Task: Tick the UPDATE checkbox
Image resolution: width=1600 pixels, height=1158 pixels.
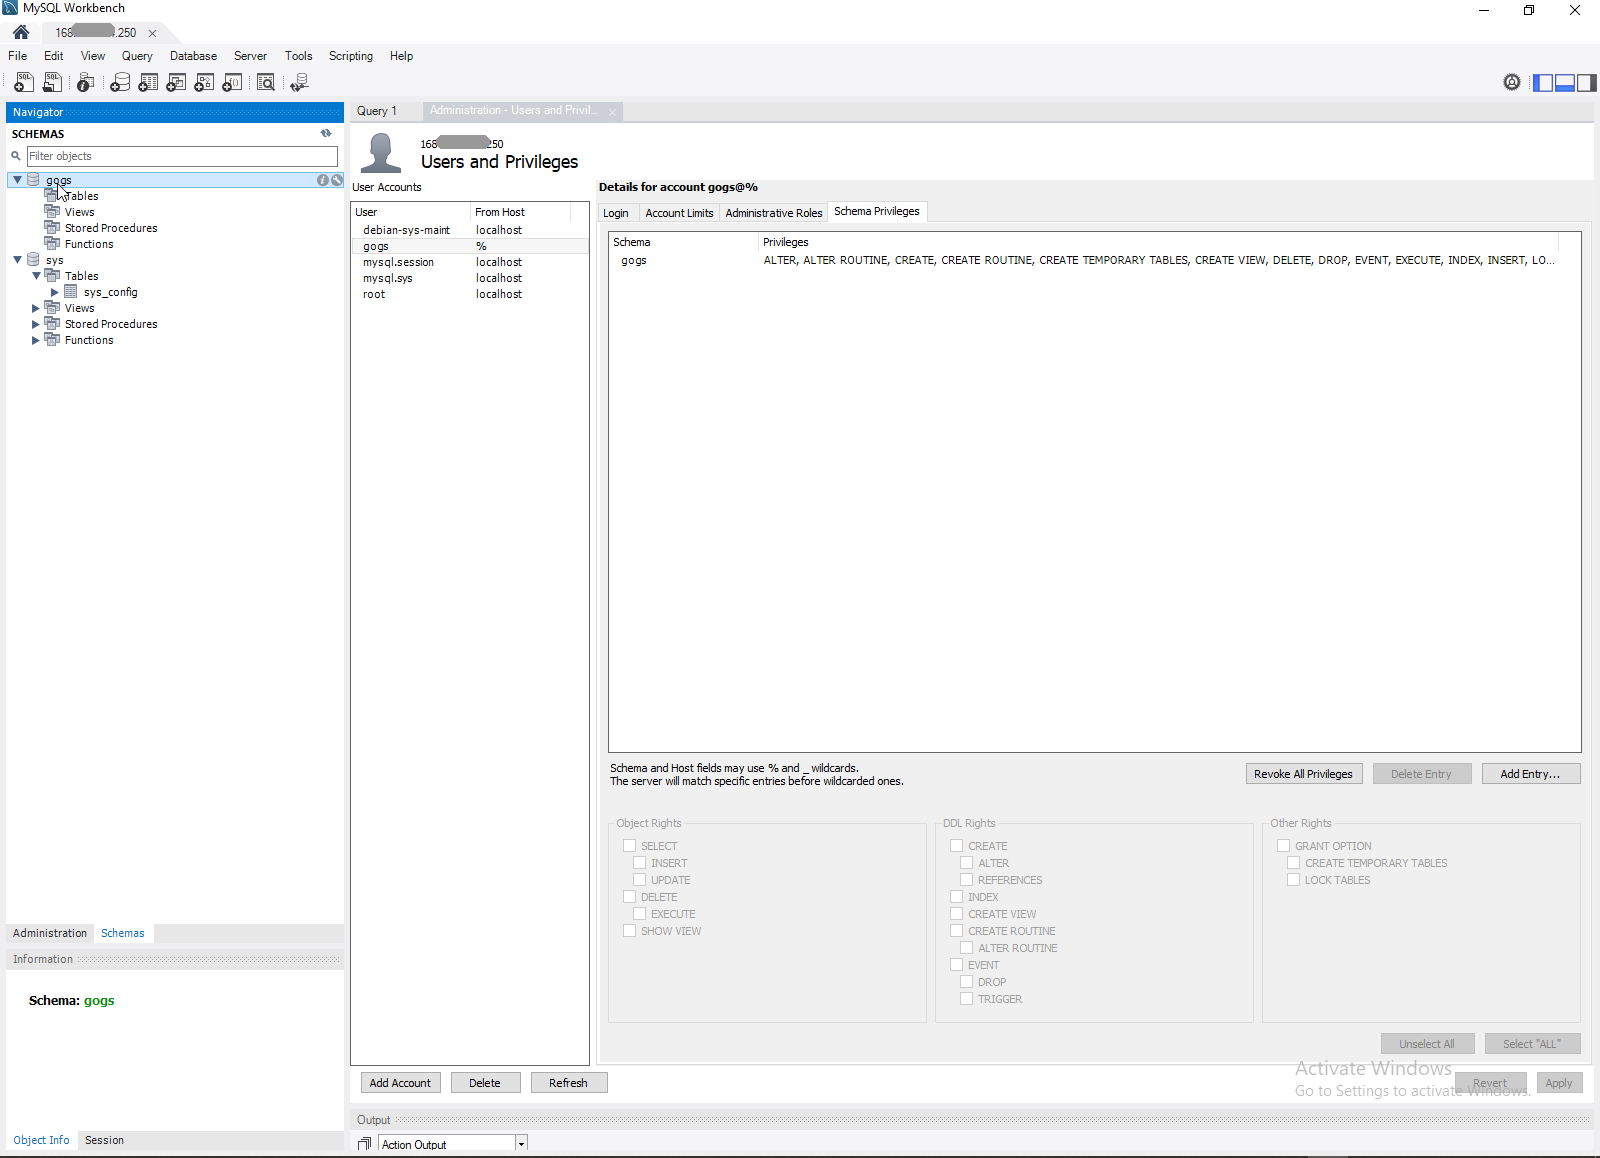Action: [640, 880]
